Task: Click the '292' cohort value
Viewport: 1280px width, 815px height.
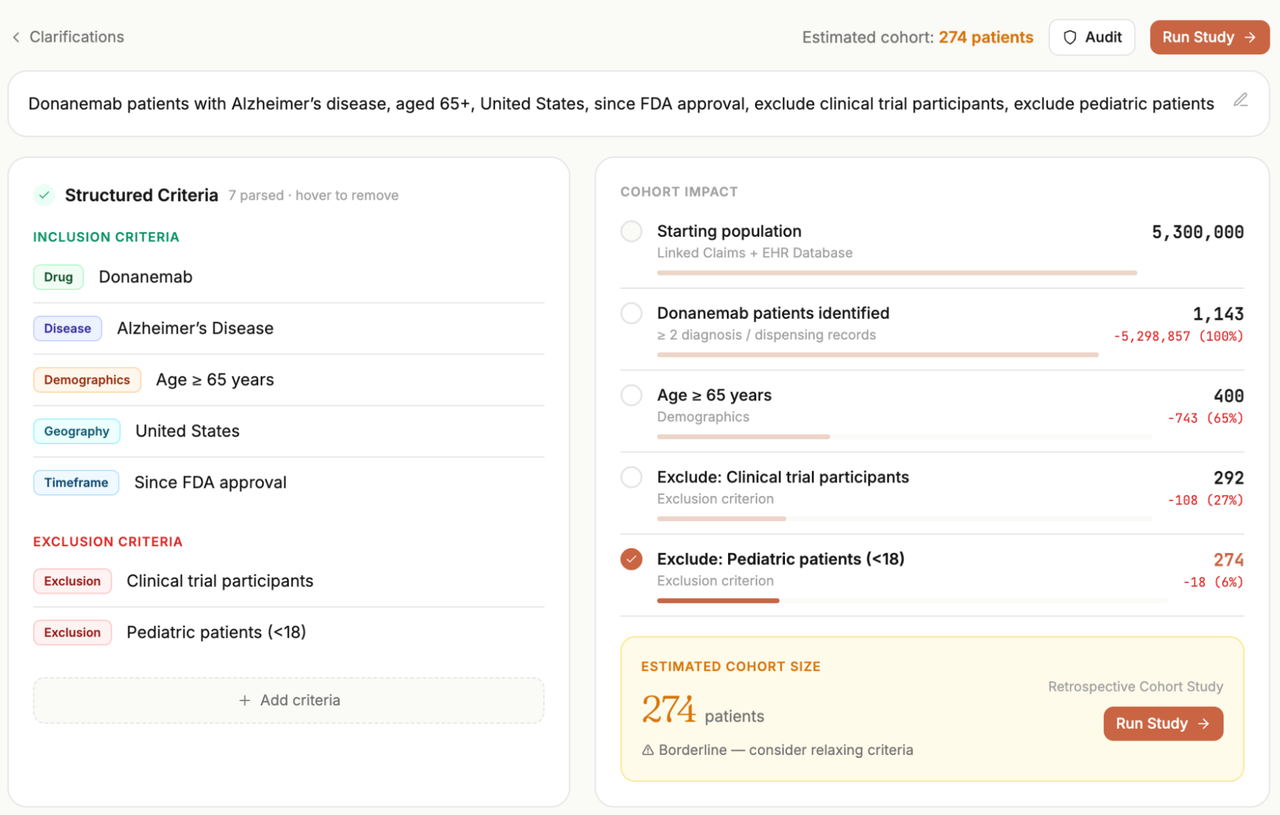Action: point(1229,478)
